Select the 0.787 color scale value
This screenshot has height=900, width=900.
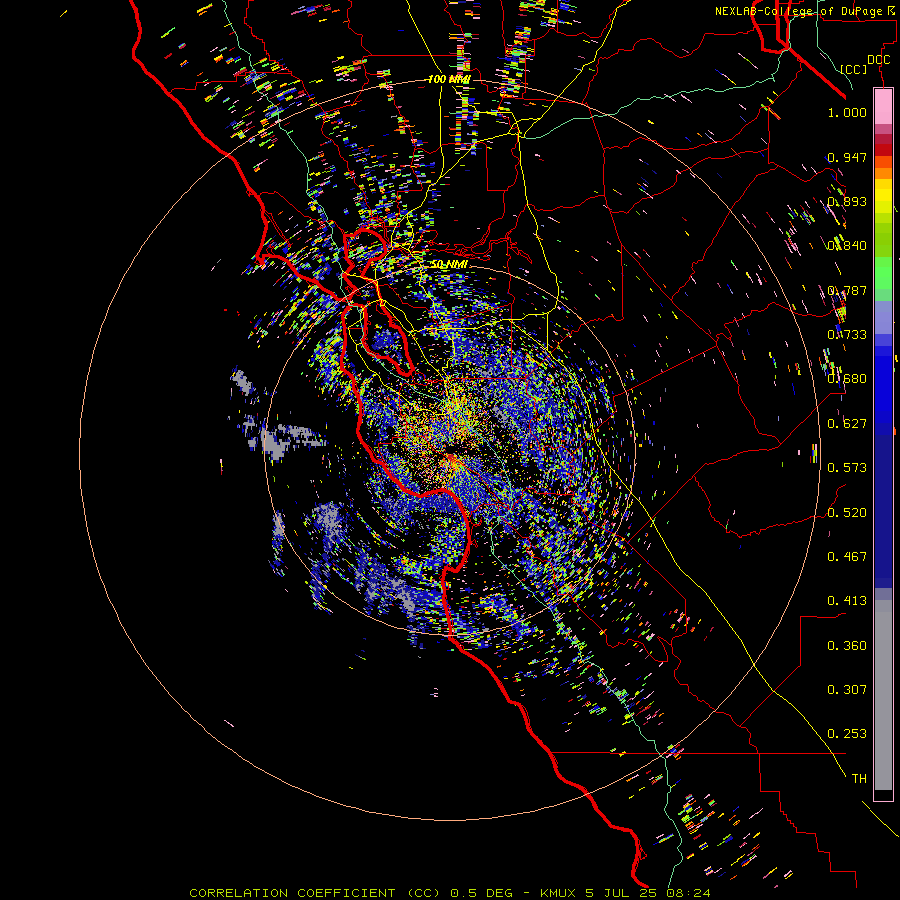point(847,290)
